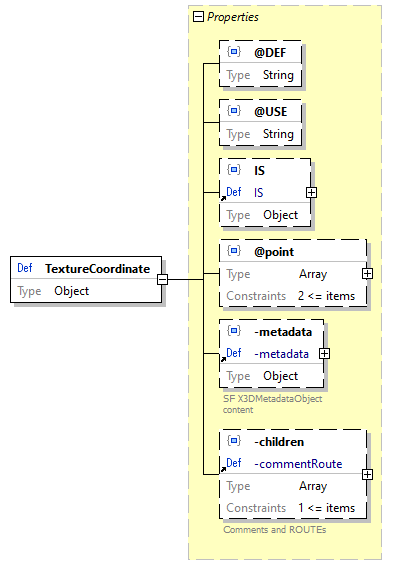Screen dimensions: 396x571
Task: Click the -metadata property type icon
Action: point(234,331)
